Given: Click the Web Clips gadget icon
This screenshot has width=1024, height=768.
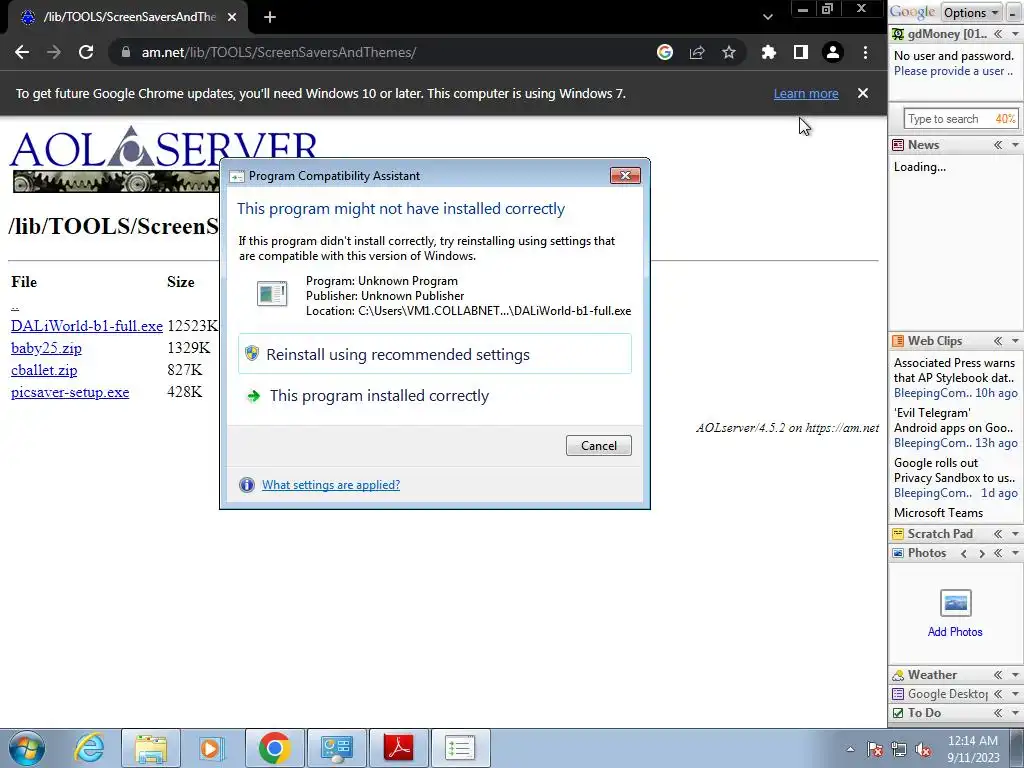Looking at the screenshot, I should click(899, 341).
